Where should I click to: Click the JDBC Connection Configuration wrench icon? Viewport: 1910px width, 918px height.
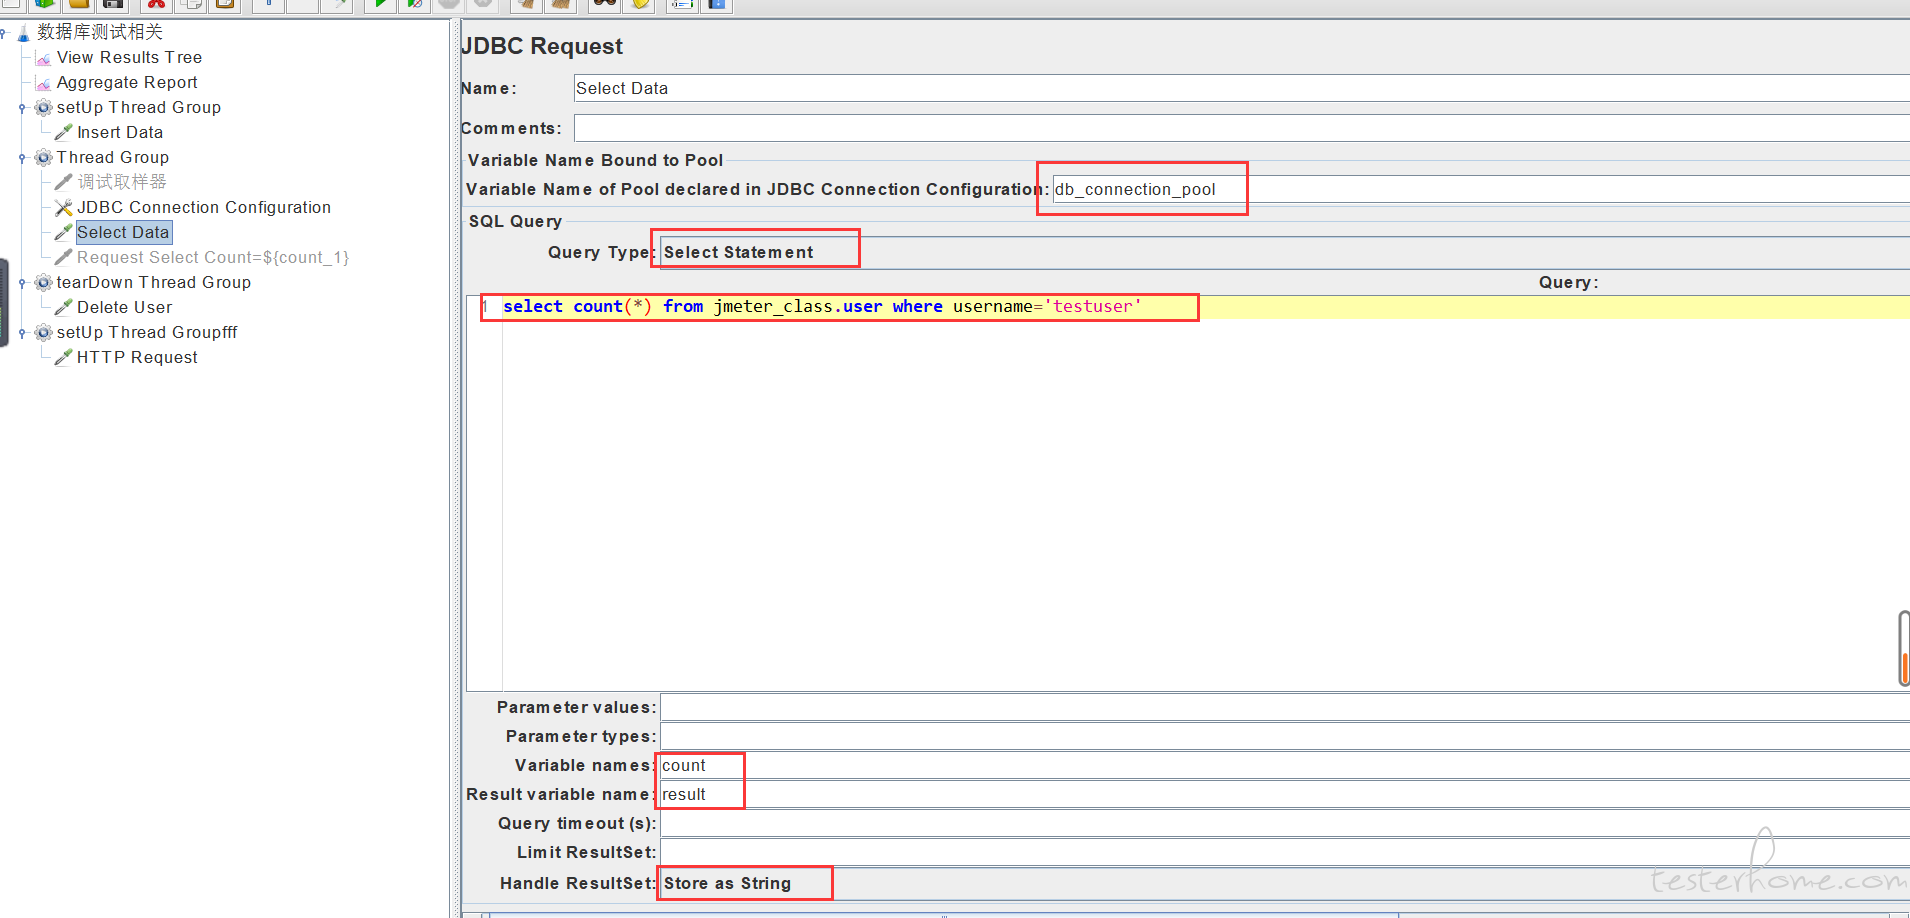(63, 207)
